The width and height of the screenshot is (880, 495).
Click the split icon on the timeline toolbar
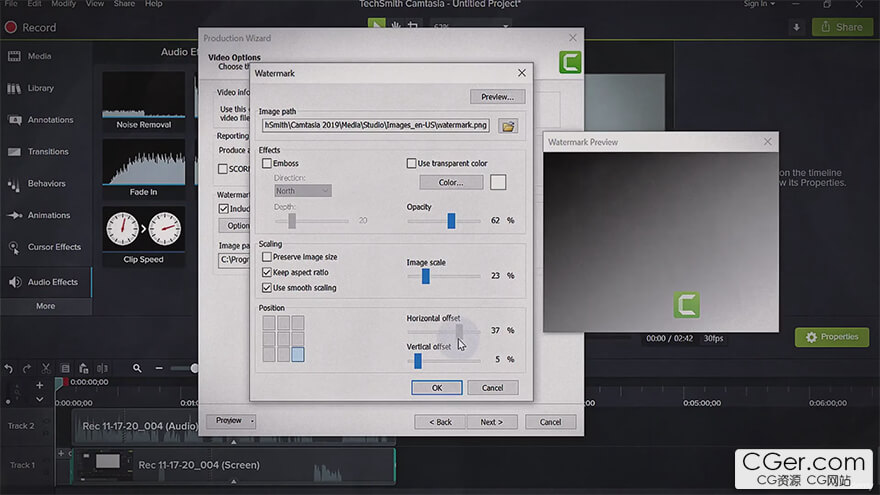102,369
